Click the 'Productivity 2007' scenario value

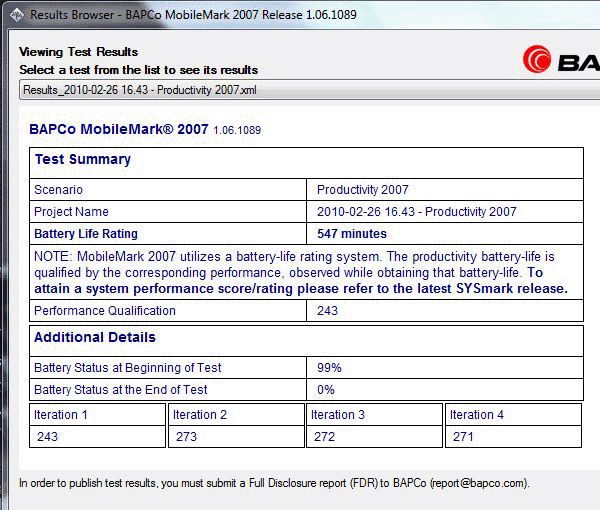[x=363, y=190]
